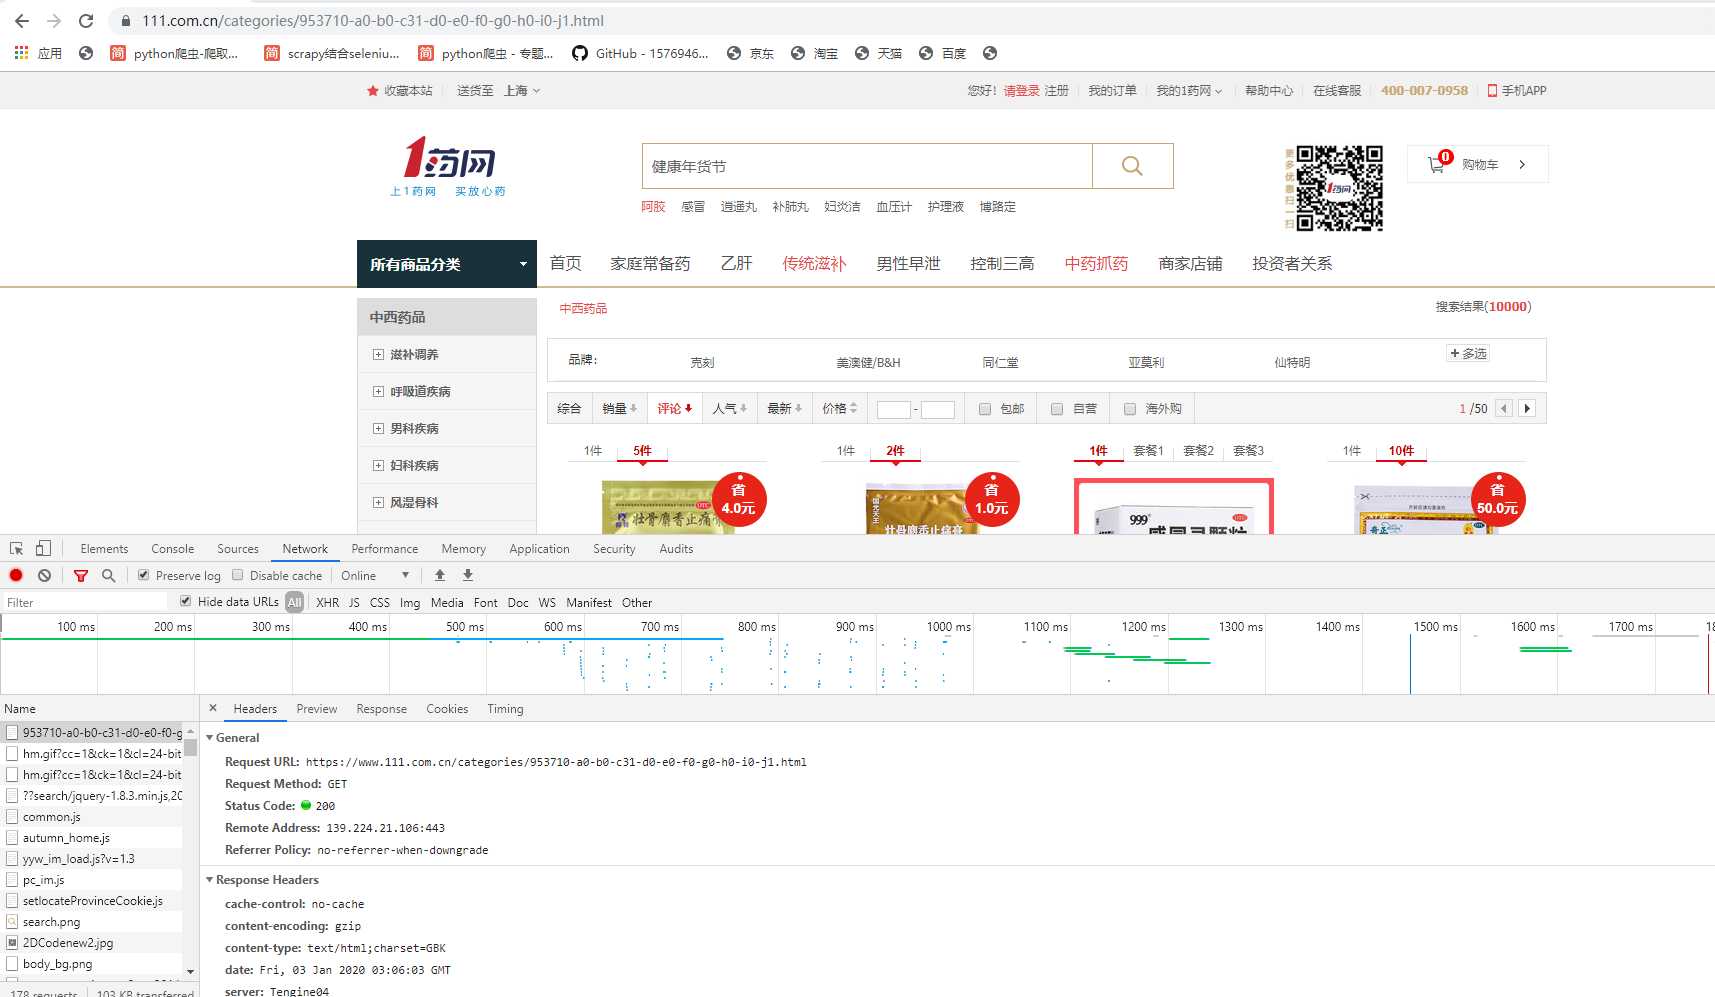
Task: Expand the 呼吸道疾病 category
Action: (378, 392)
